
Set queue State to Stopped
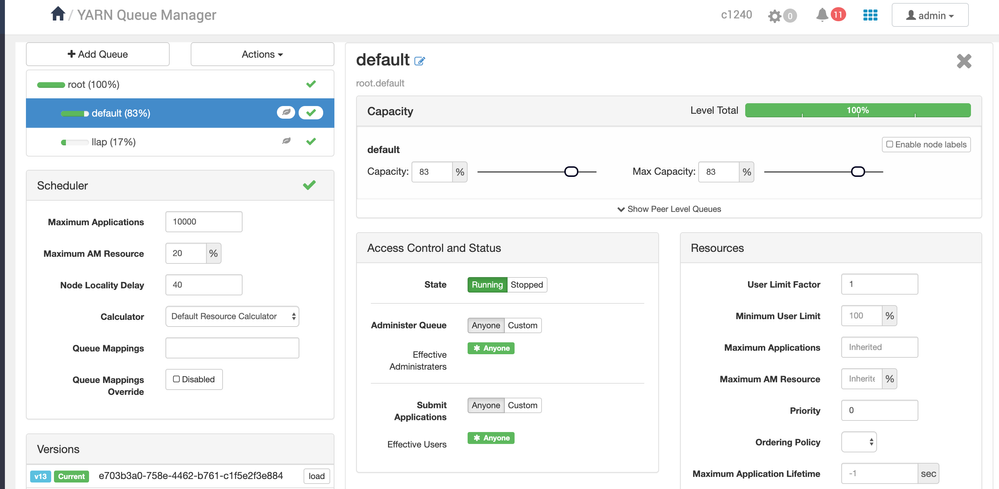point(527,285)
